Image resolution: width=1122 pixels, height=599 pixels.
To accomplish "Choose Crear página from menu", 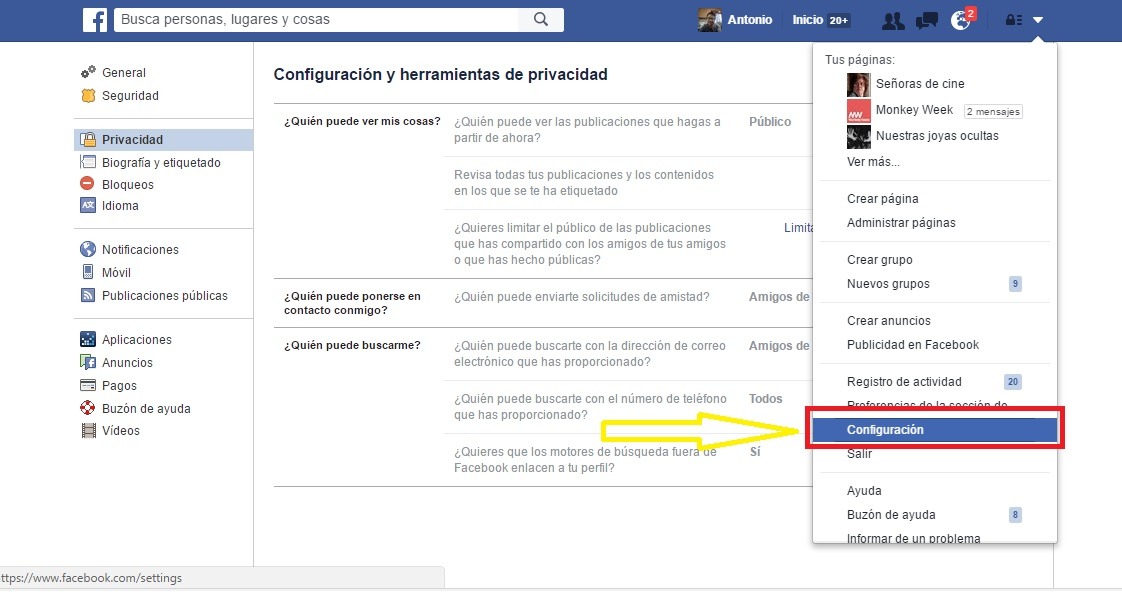I will click(x=883, y=199).
